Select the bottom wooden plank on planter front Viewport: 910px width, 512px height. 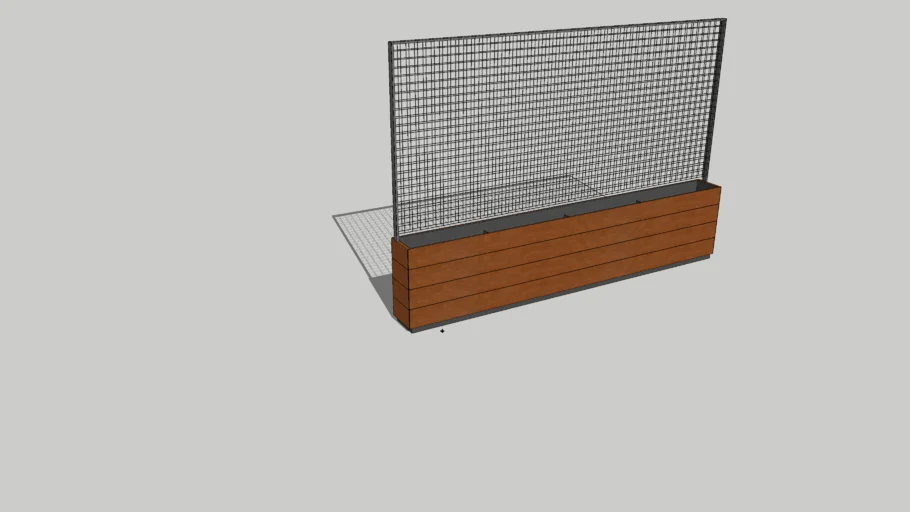tap(560, 275)
